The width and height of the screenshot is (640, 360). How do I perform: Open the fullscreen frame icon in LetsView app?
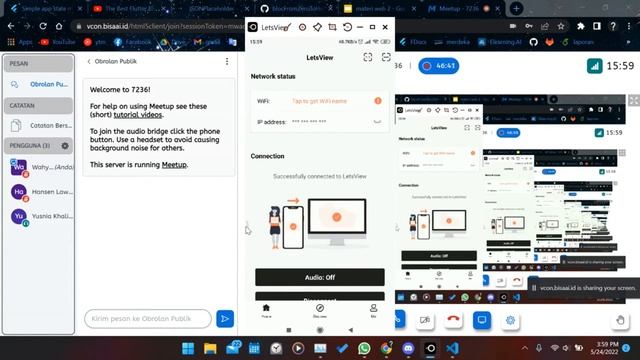[368, 57]
